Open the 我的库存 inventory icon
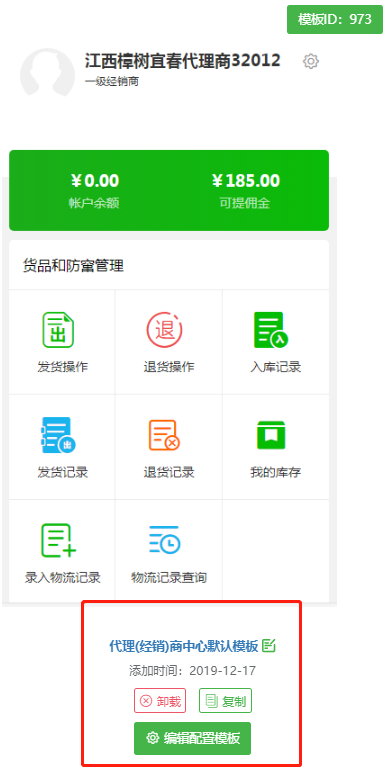 (271, 435)
